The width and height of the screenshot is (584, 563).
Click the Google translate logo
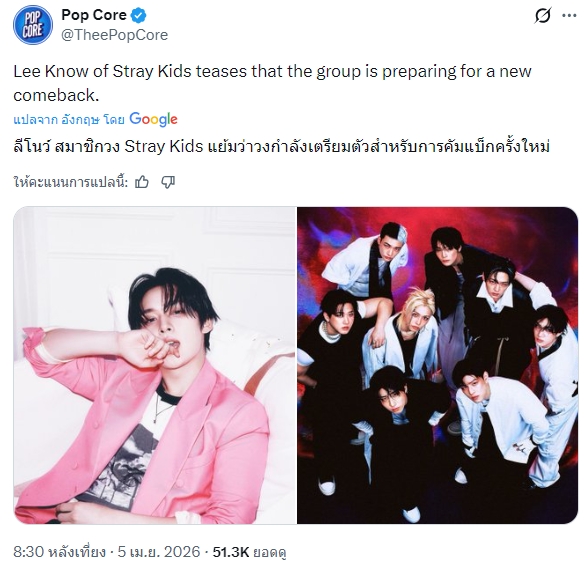point(153,120)
